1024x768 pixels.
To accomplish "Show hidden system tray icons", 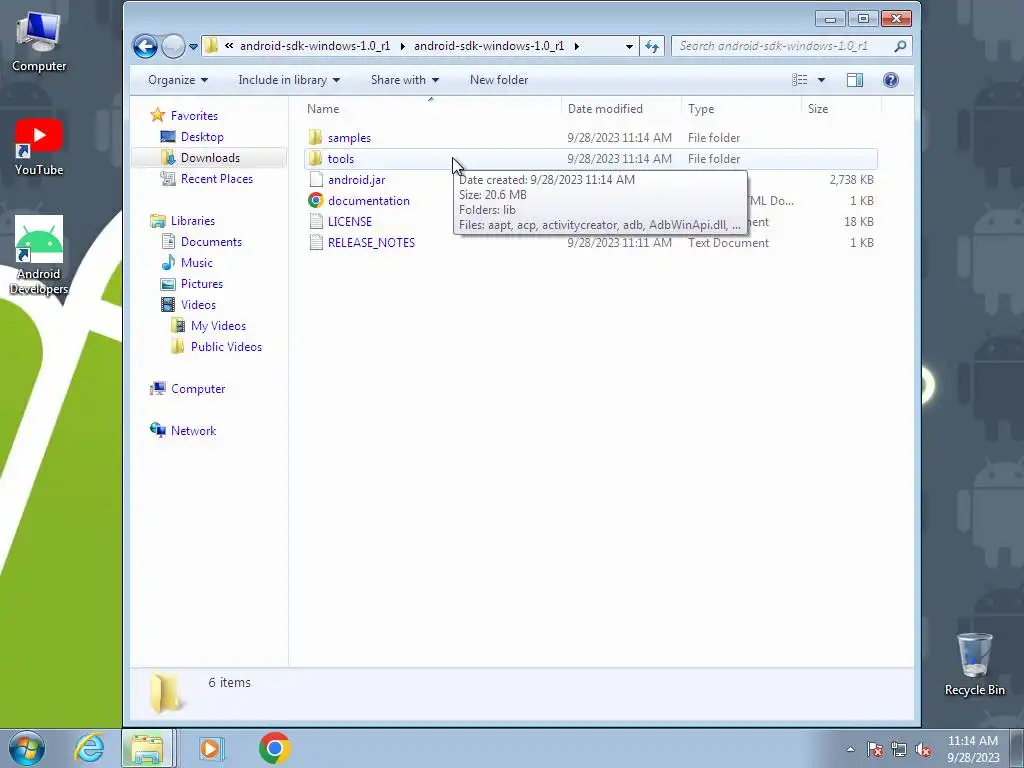I will (x=850, y=750).
